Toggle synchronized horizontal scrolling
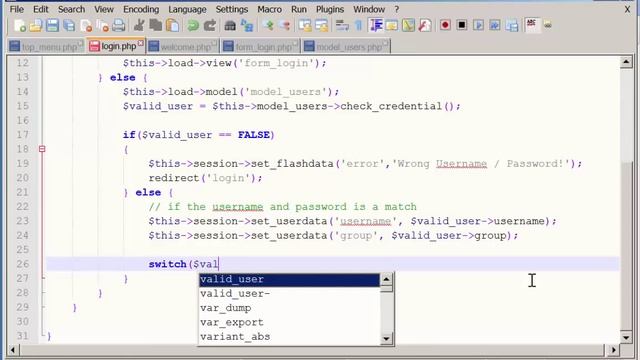Viewport: 640px width, 360px height. pyautogui.click(x=321, y=26)
